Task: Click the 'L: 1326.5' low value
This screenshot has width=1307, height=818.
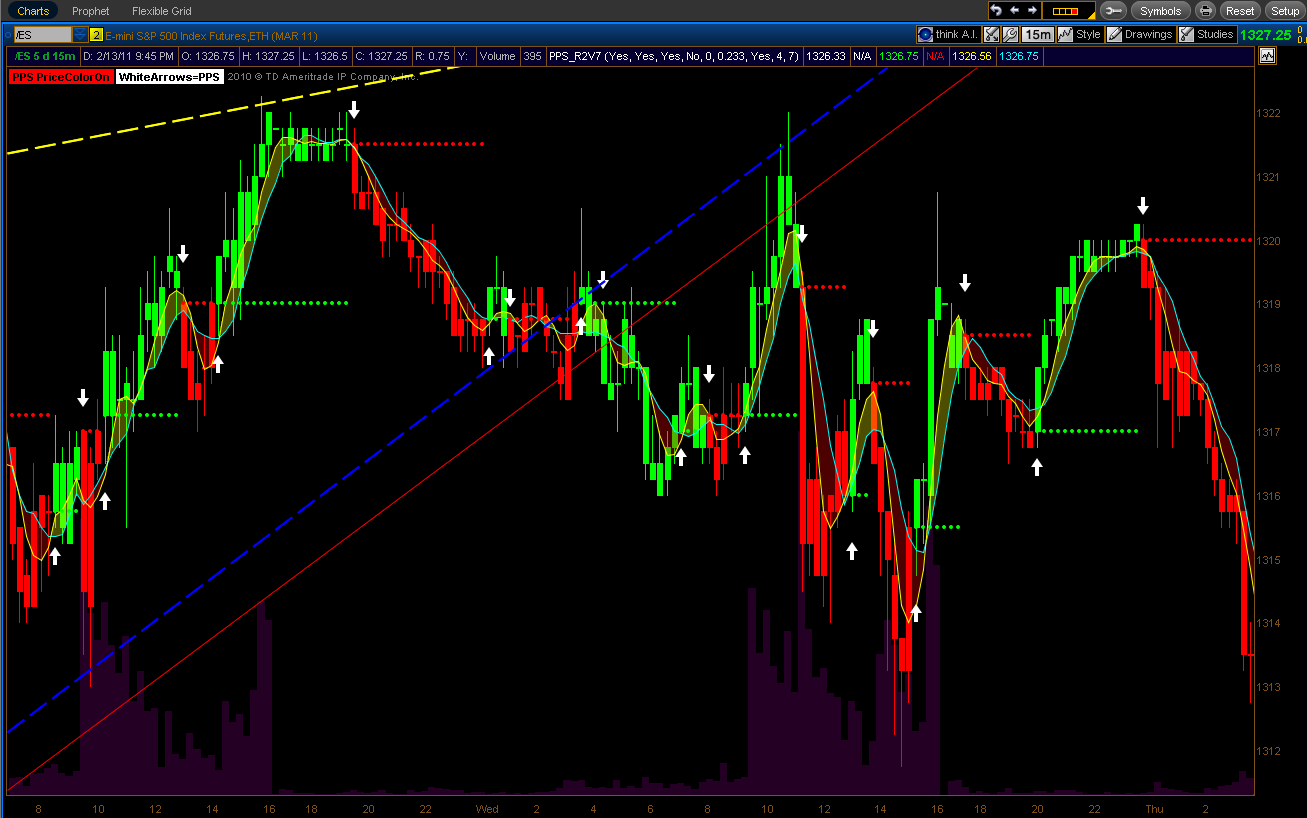Action: click(325, 57)
